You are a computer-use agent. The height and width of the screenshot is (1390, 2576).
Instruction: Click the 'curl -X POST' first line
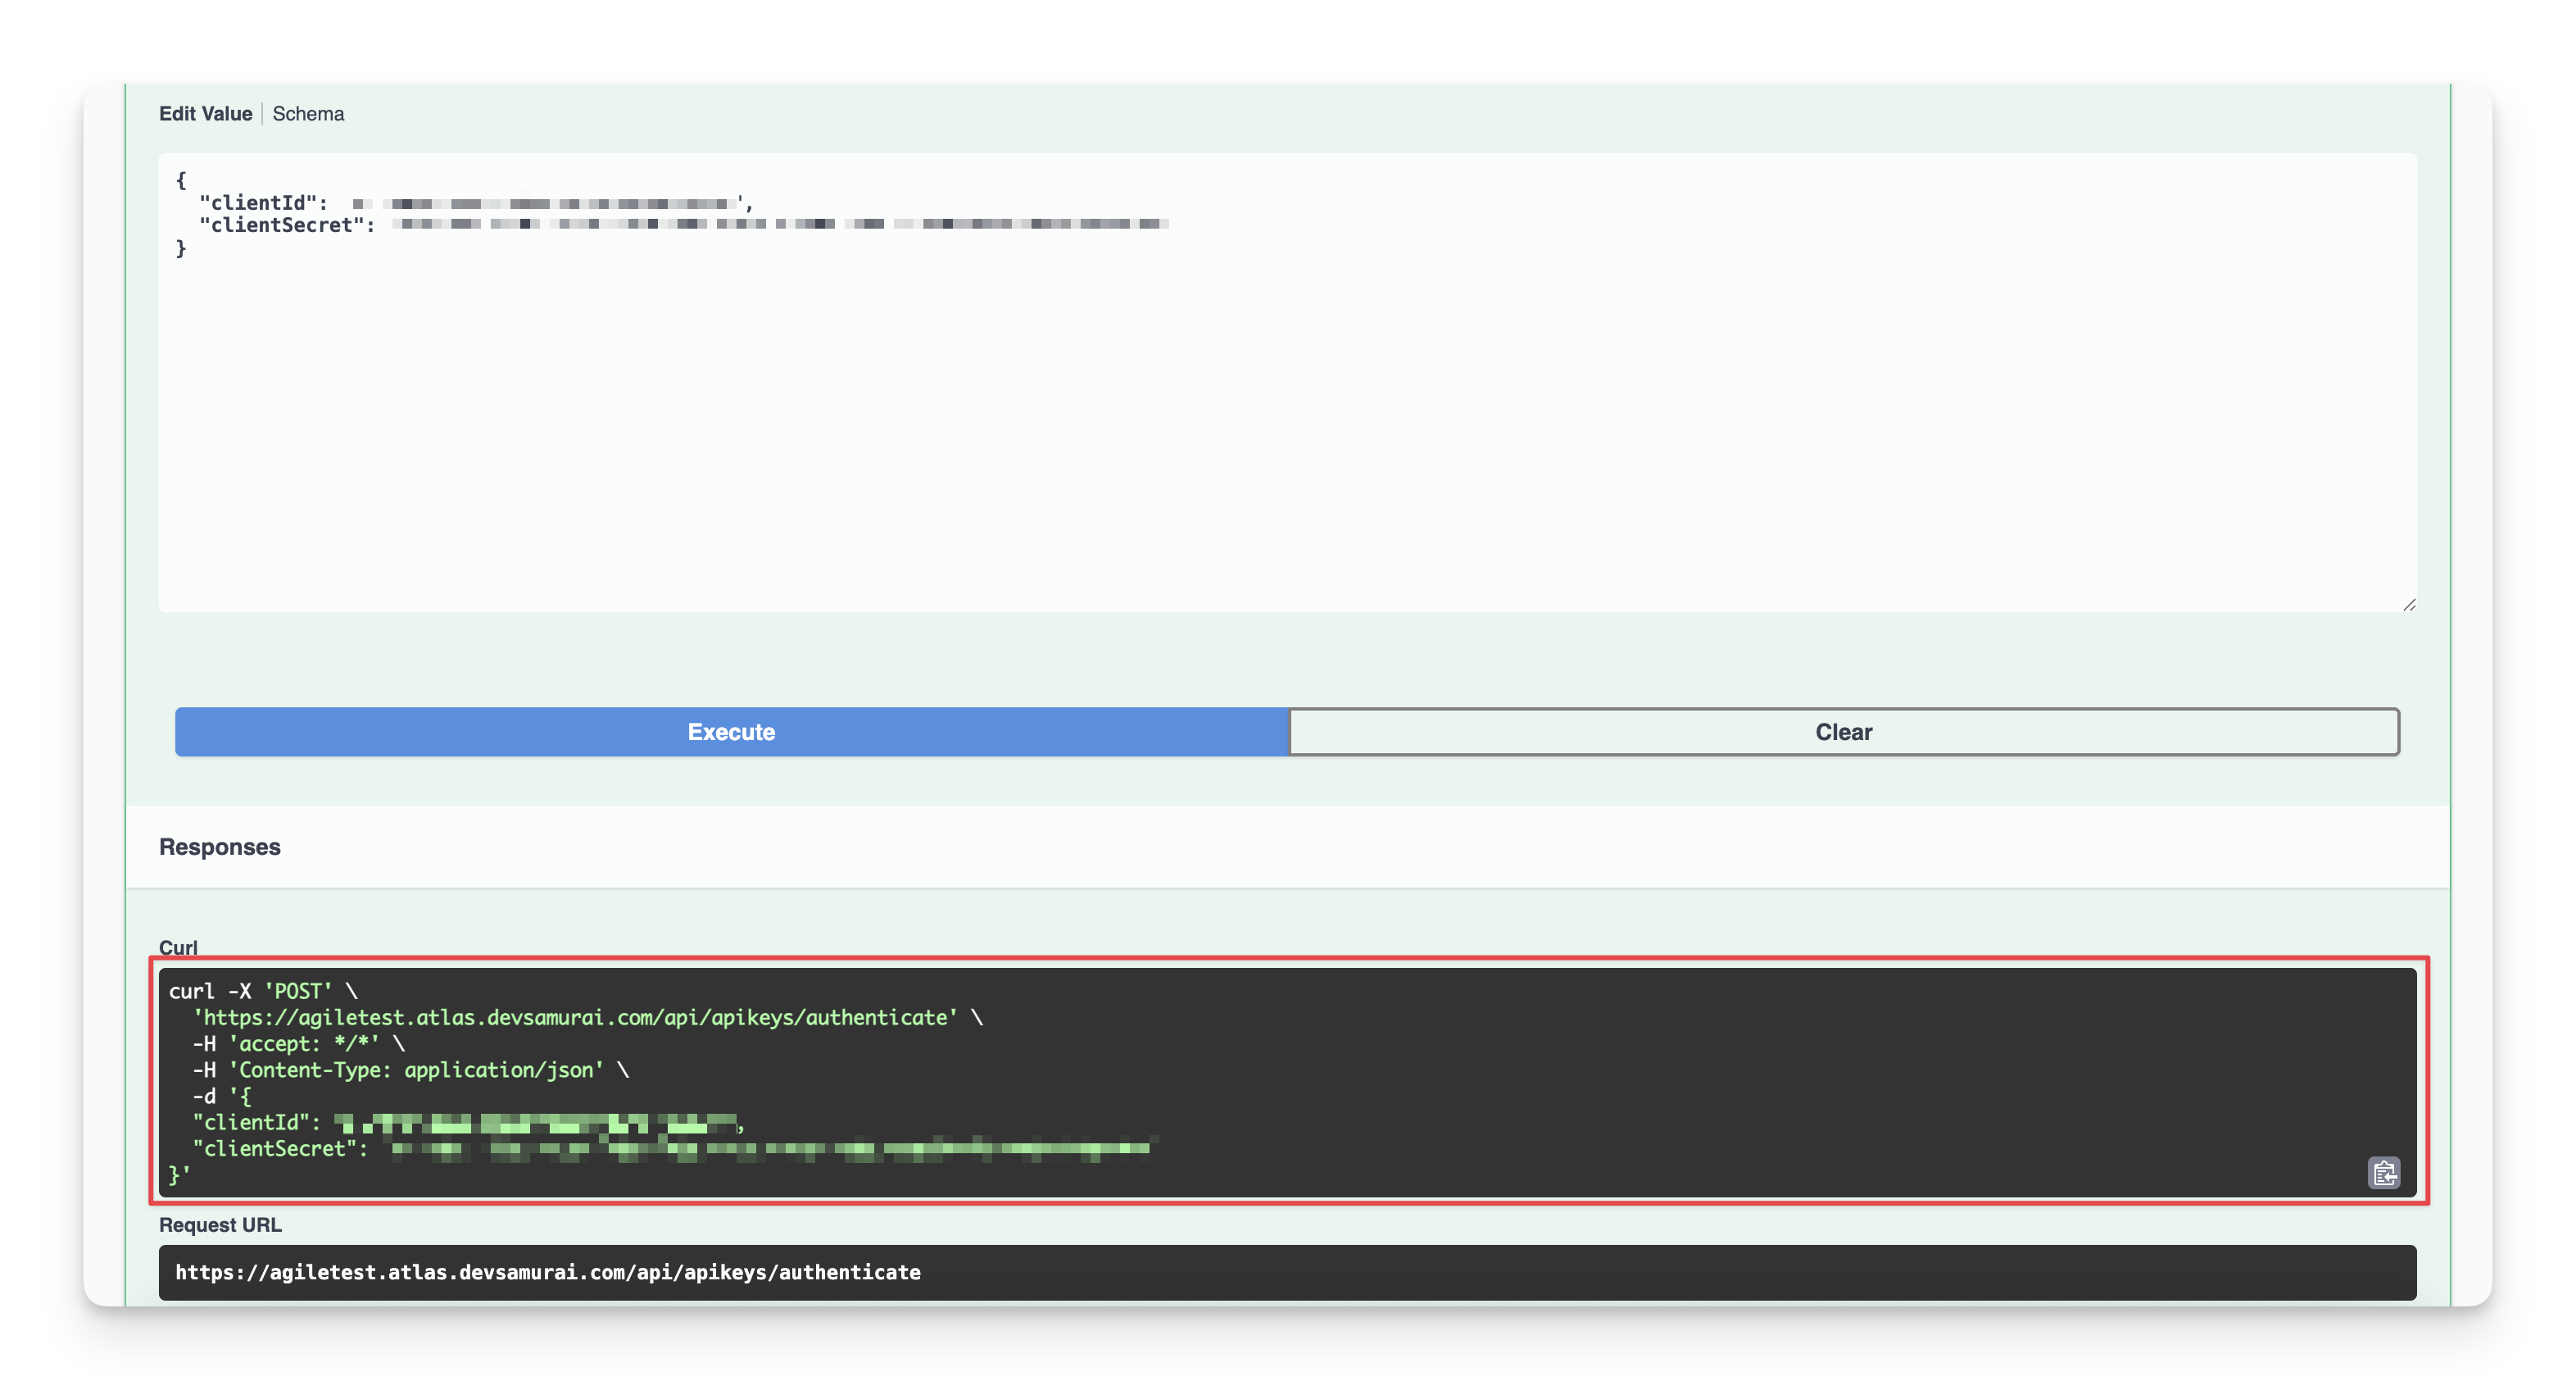[x=262, y=991]
